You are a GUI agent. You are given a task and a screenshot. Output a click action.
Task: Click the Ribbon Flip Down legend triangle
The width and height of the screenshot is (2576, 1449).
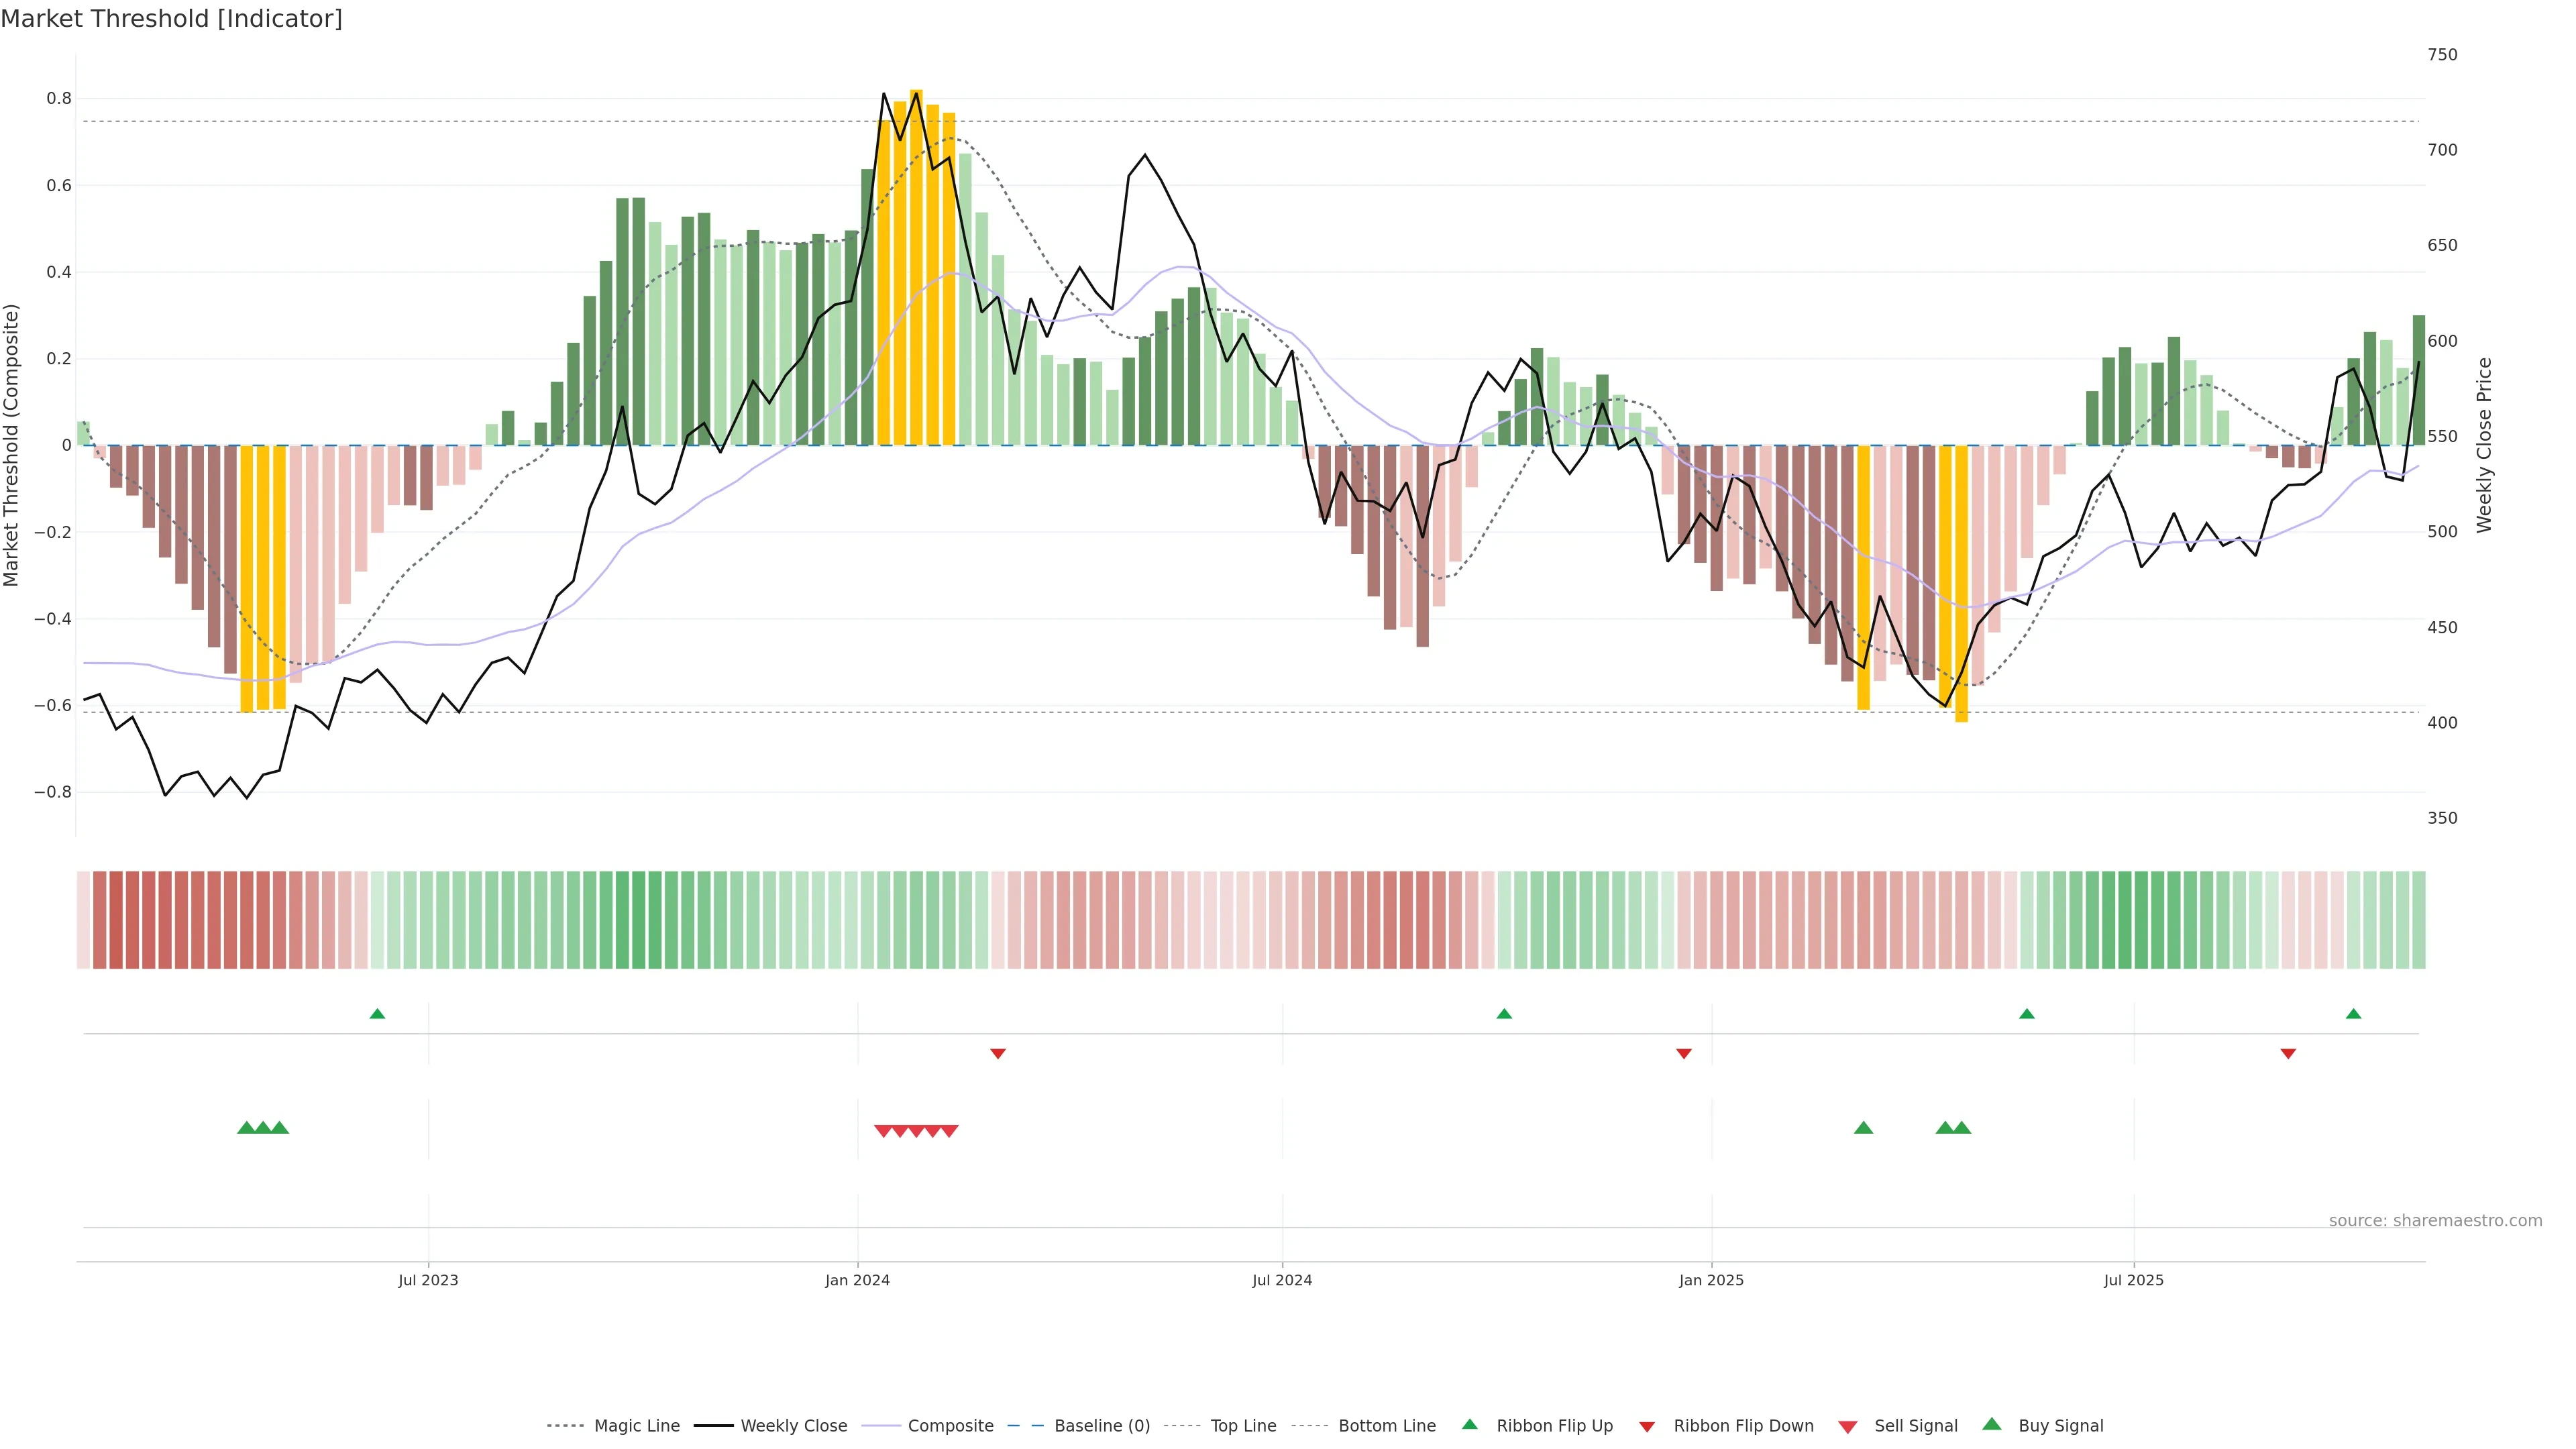(x=1647, y=1427)
